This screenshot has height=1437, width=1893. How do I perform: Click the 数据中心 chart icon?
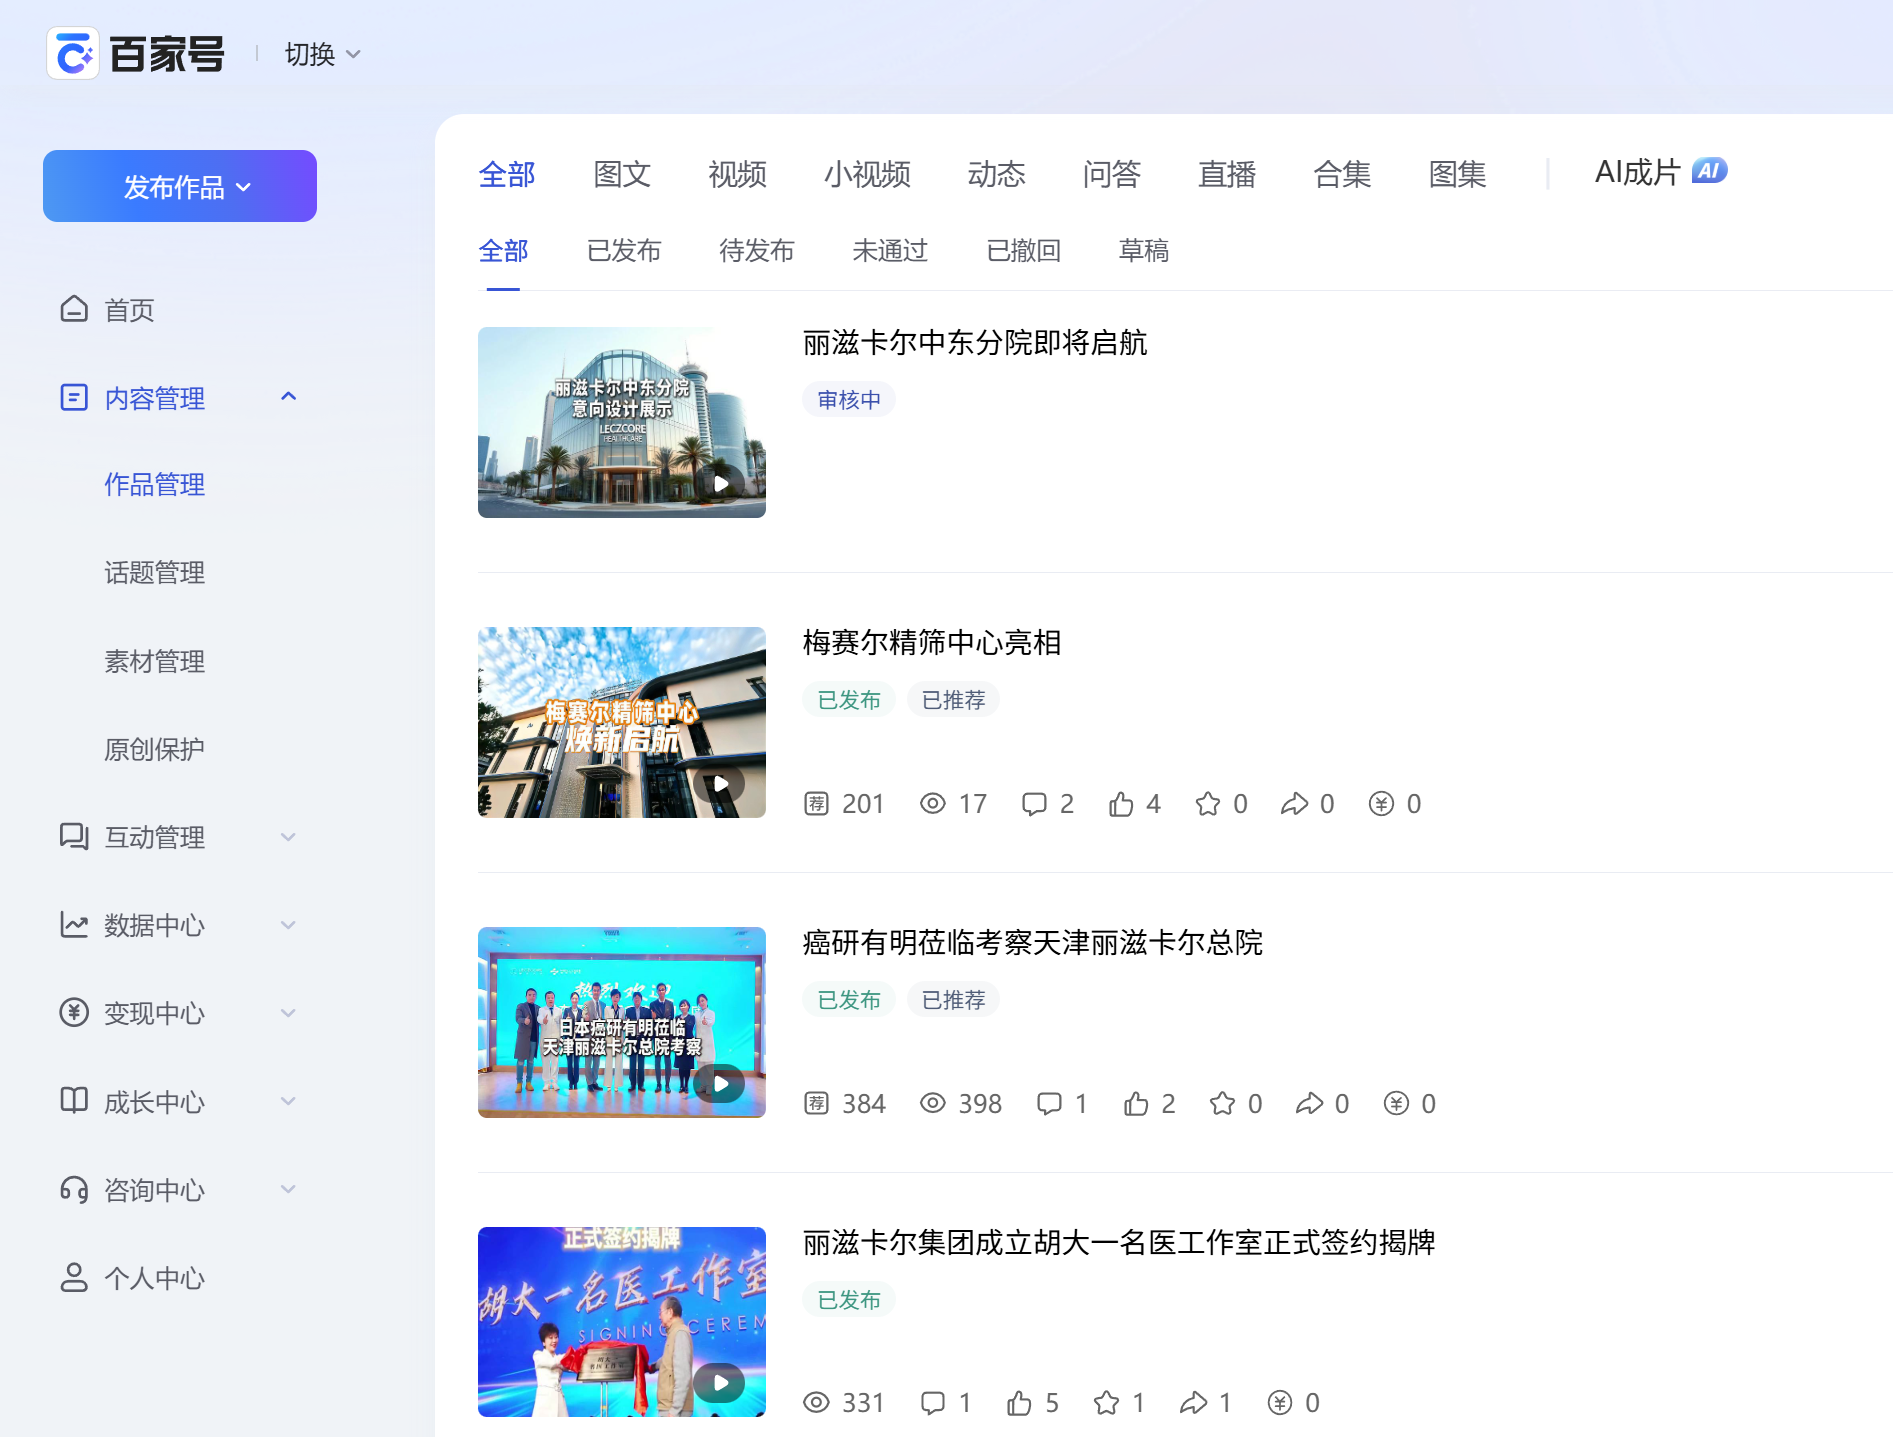(x=74, y=924)
